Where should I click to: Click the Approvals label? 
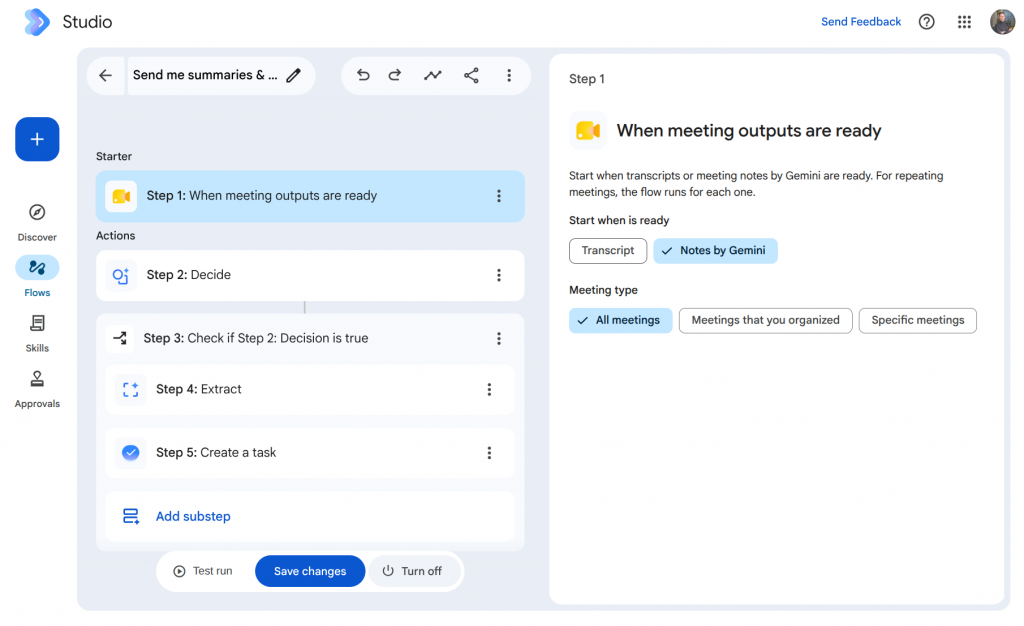(37, 404)
